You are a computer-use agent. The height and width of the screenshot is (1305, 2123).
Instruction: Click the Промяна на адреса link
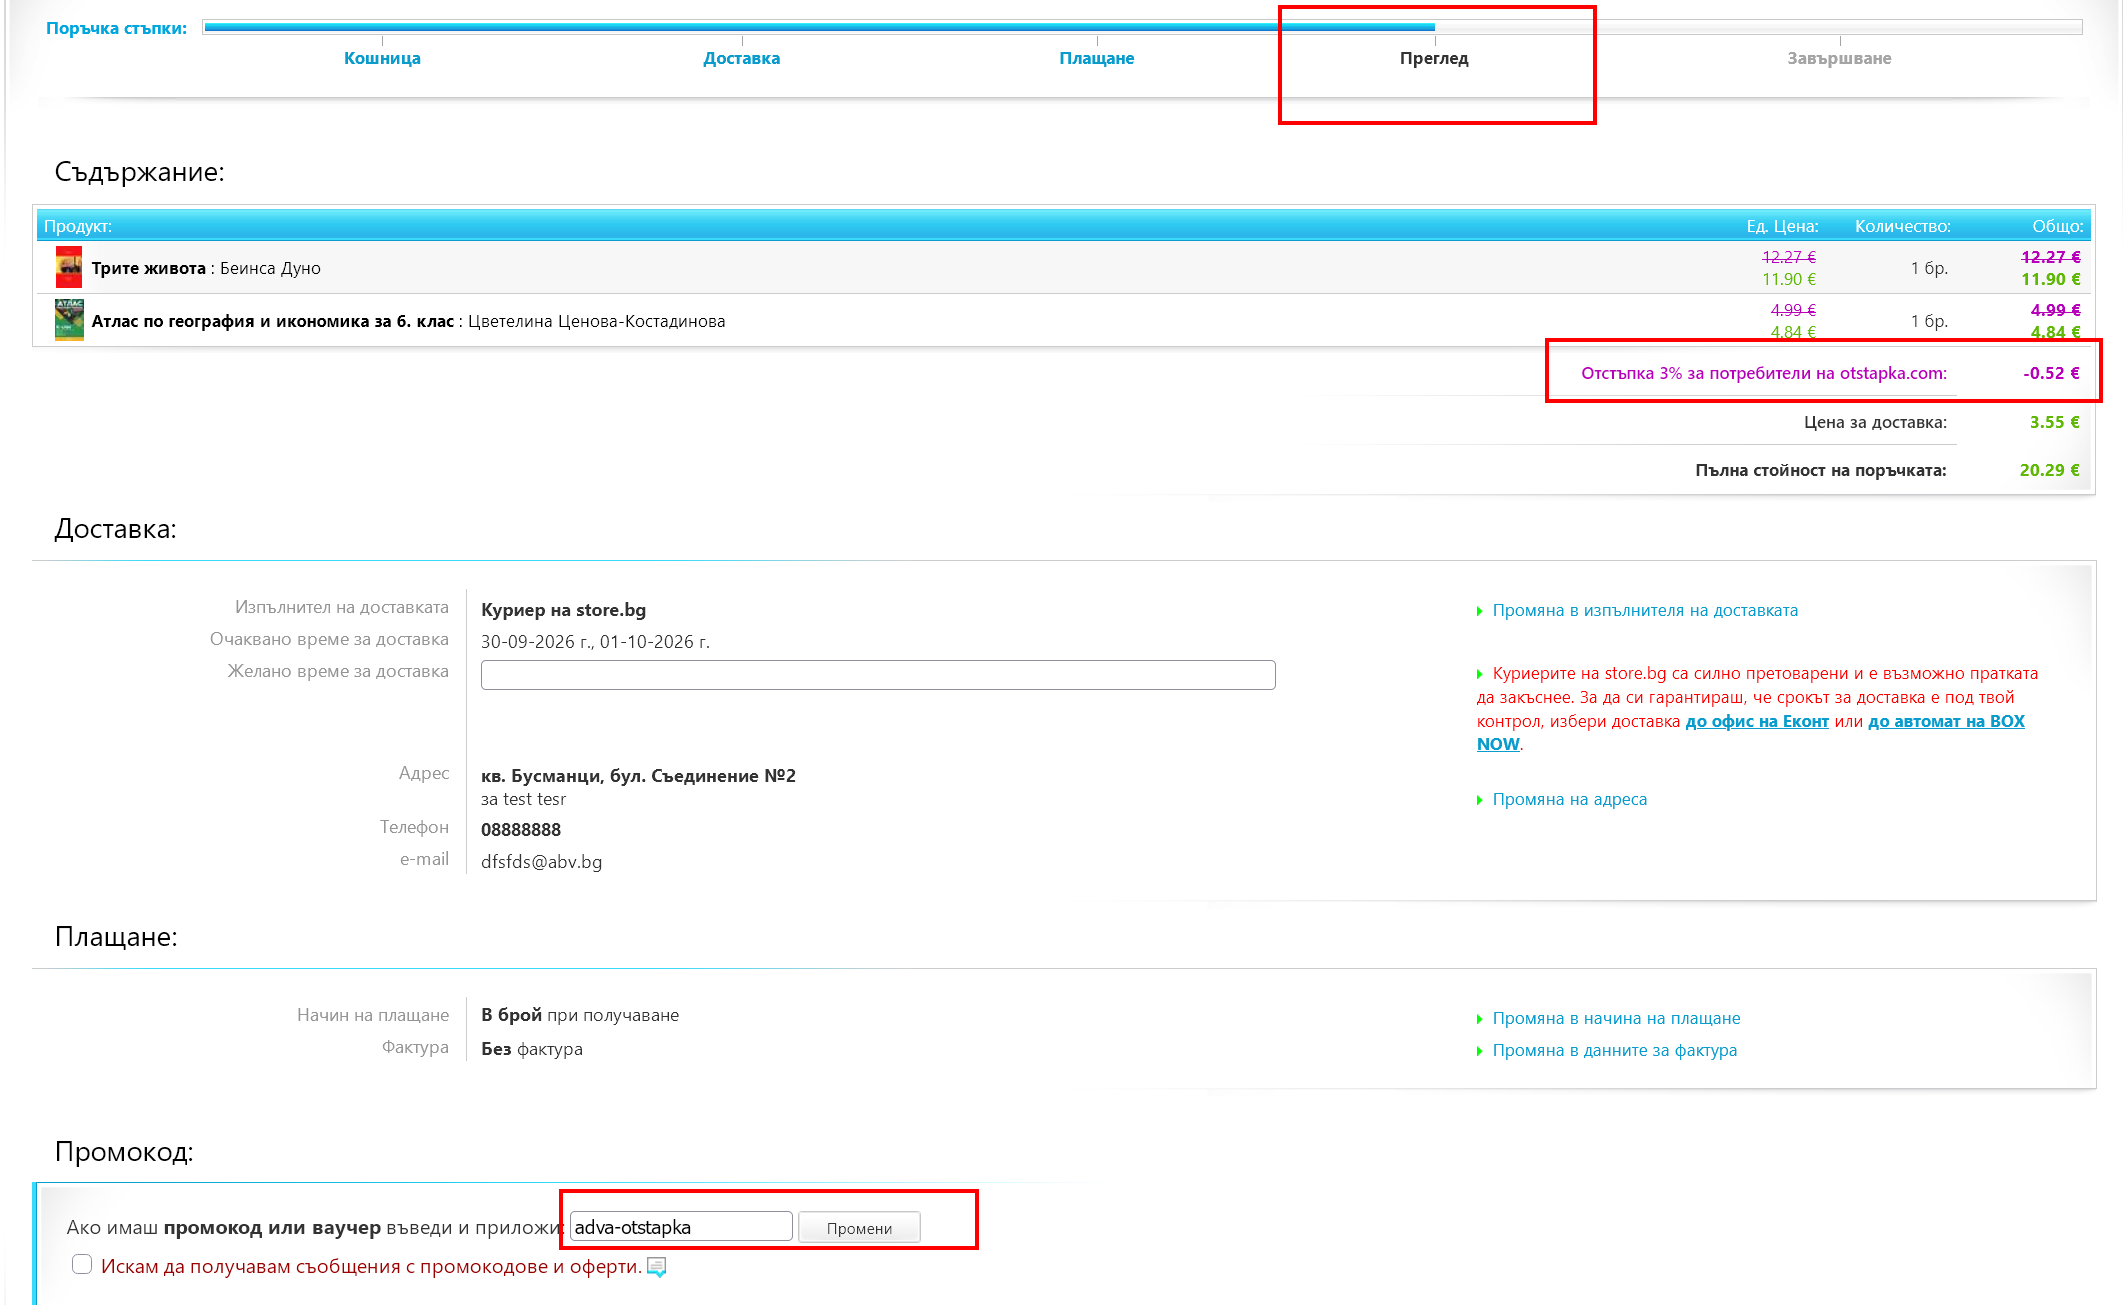pyautogui.click(x=1570, y=799)
